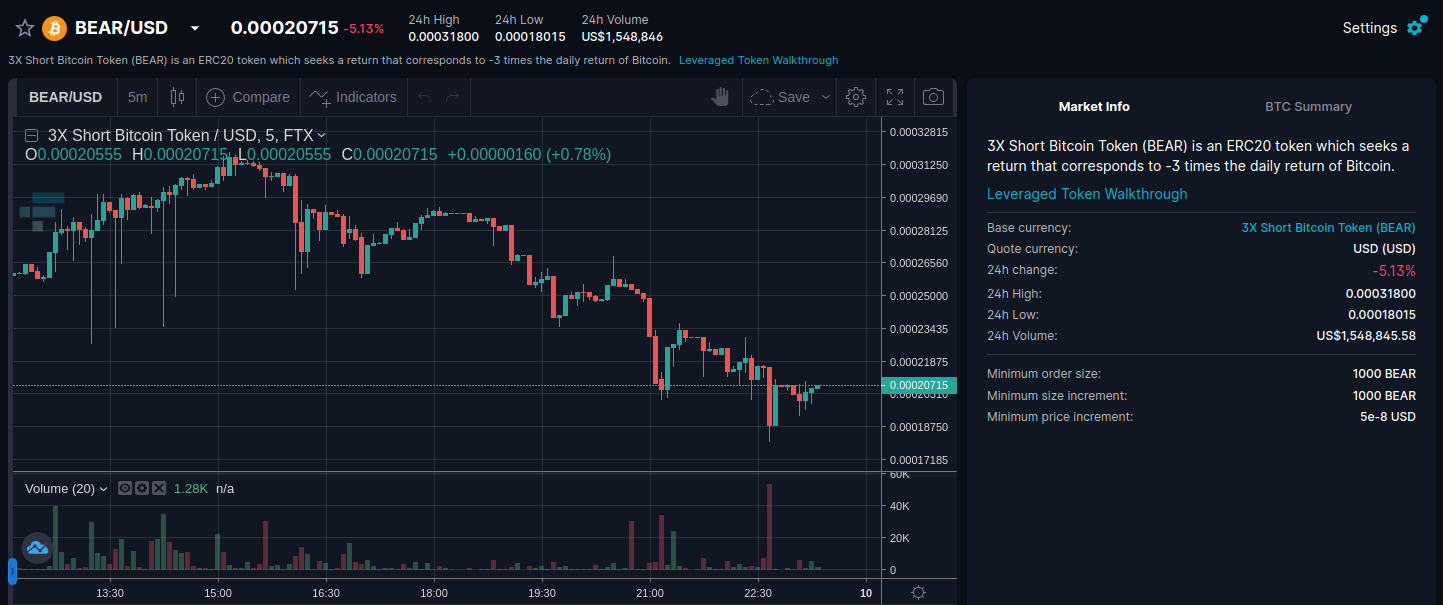Expand the blue left side panel handle

[x=12, y=571]
